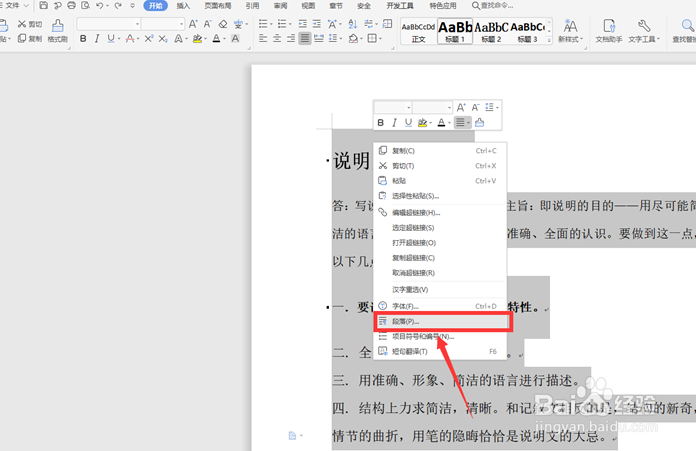The width and height of the screenshot is (696, 451).
Task: Pick ribbon font color A
Action: pyautogui.click(x=216, y=39)
